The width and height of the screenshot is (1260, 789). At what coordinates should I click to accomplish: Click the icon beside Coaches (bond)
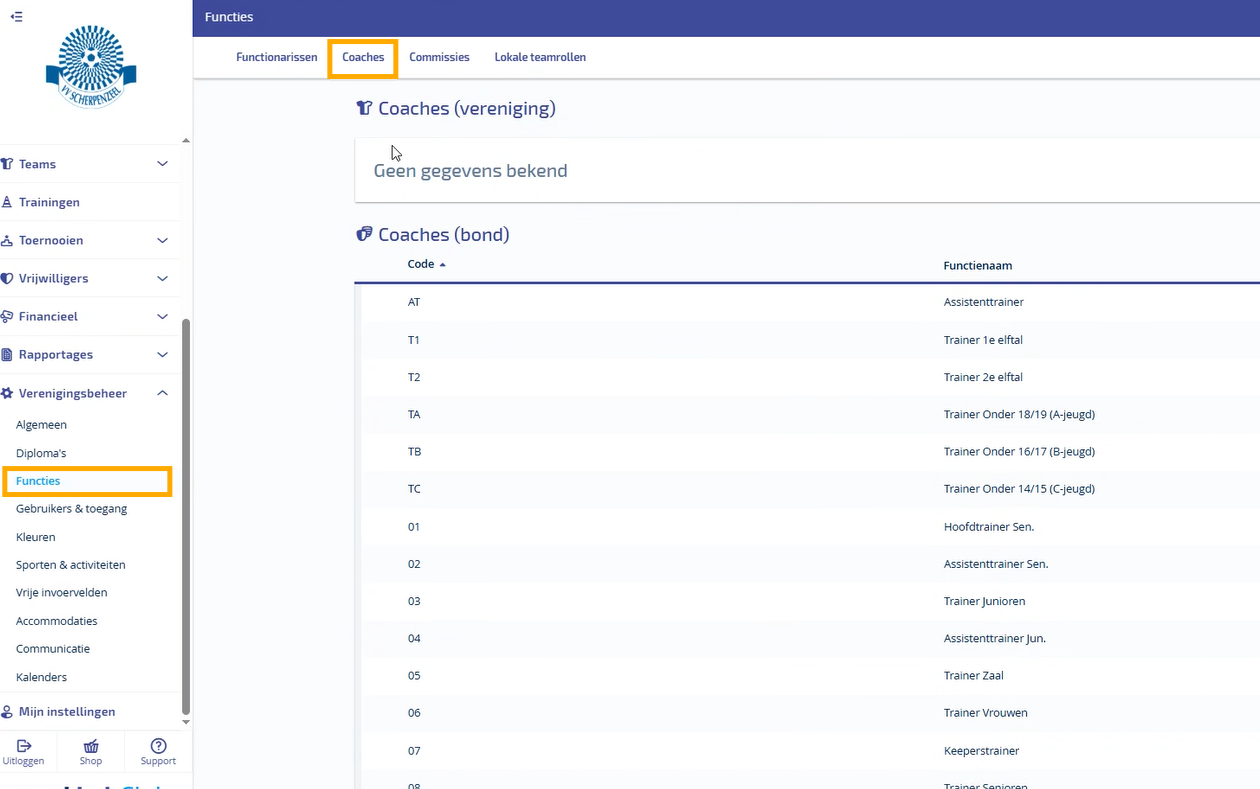click(x=365, y=234)
